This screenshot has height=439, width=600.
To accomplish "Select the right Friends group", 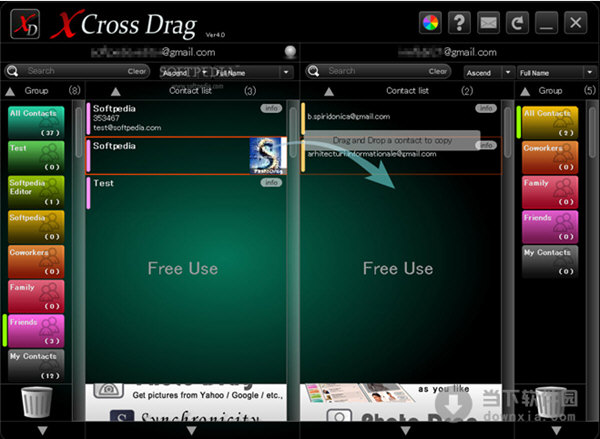I will (550, 227).
